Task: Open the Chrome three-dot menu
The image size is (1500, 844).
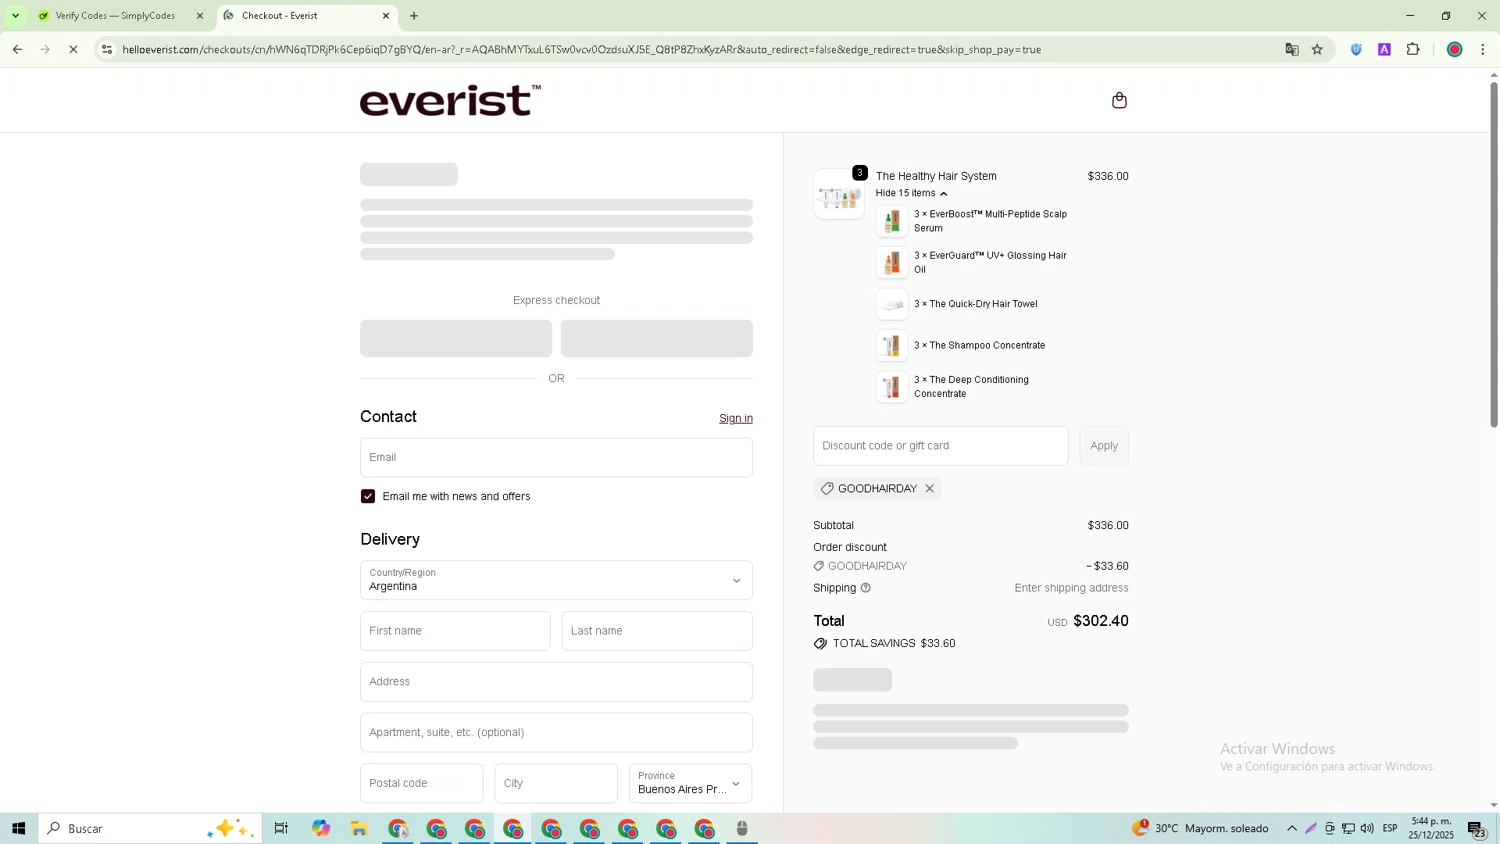Action: tap(1483, 49)
